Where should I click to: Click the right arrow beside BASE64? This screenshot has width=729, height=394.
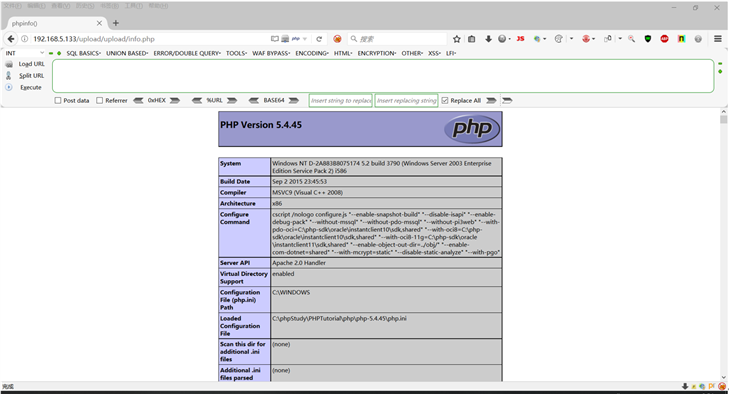(x=293, y=100)
